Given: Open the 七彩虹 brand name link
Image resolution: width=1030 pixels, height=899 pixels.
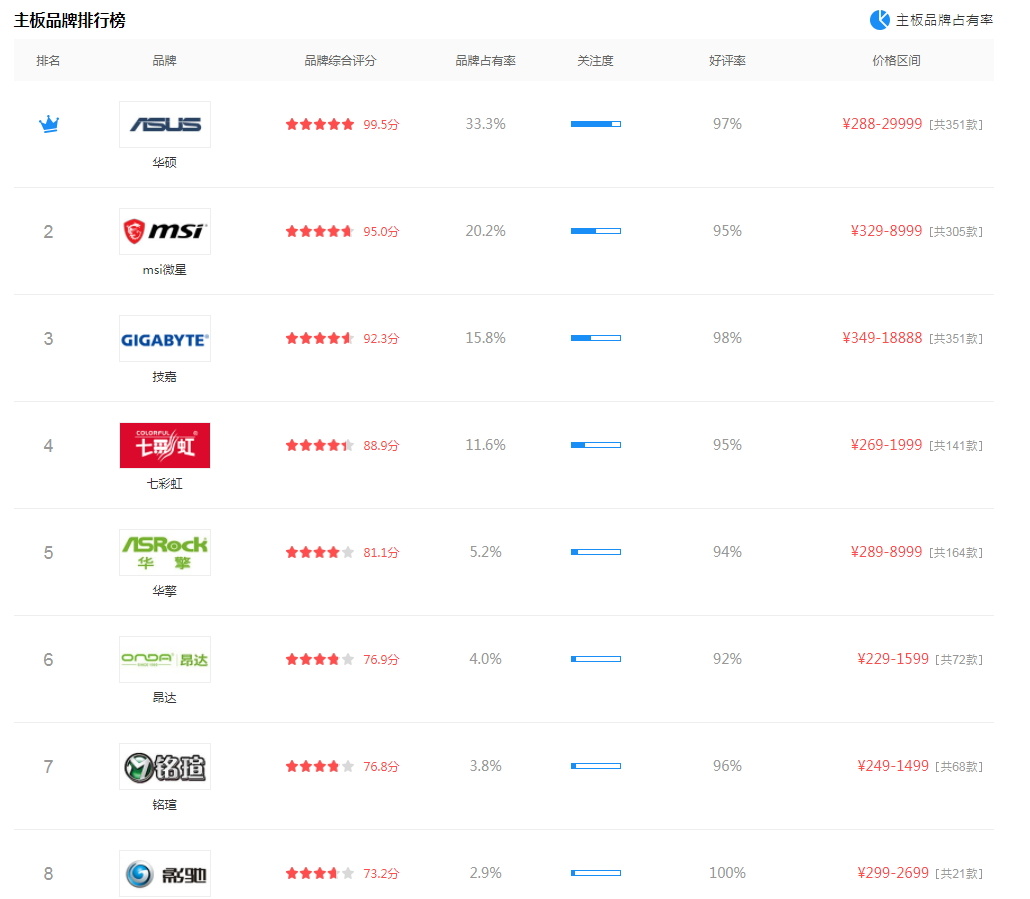Looking at the screenshot, I should (164, 483).
